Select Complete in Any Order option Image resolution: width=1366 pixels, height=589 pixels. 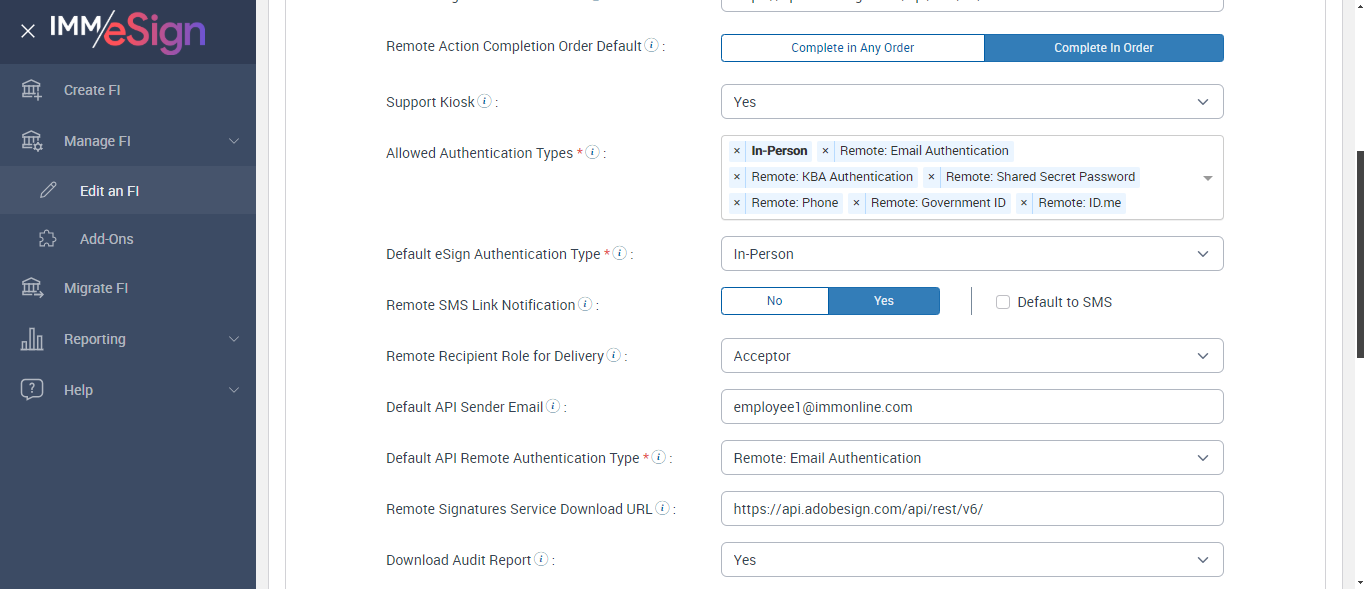tap(852, 48)
